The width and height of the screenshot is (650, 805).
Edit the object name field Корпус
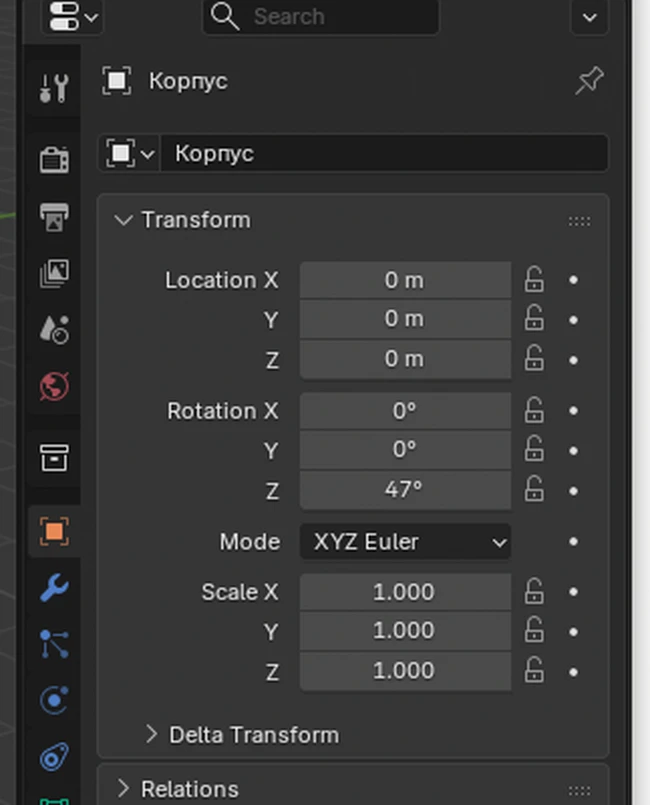pyautogui.click(x=384, y=153)
